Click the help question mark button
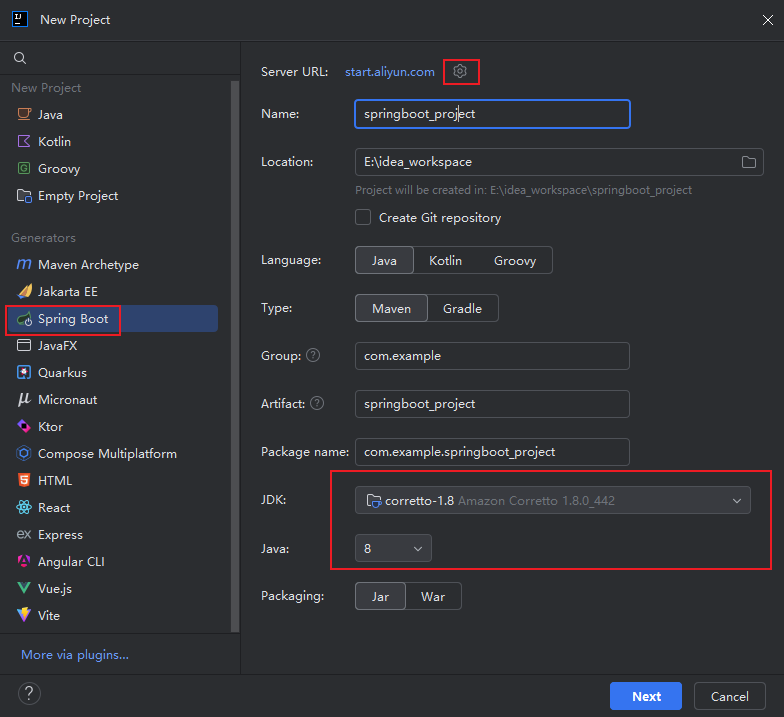Viewport: 784px width, 717px height. pyautogui.click(x=29, y=694)
